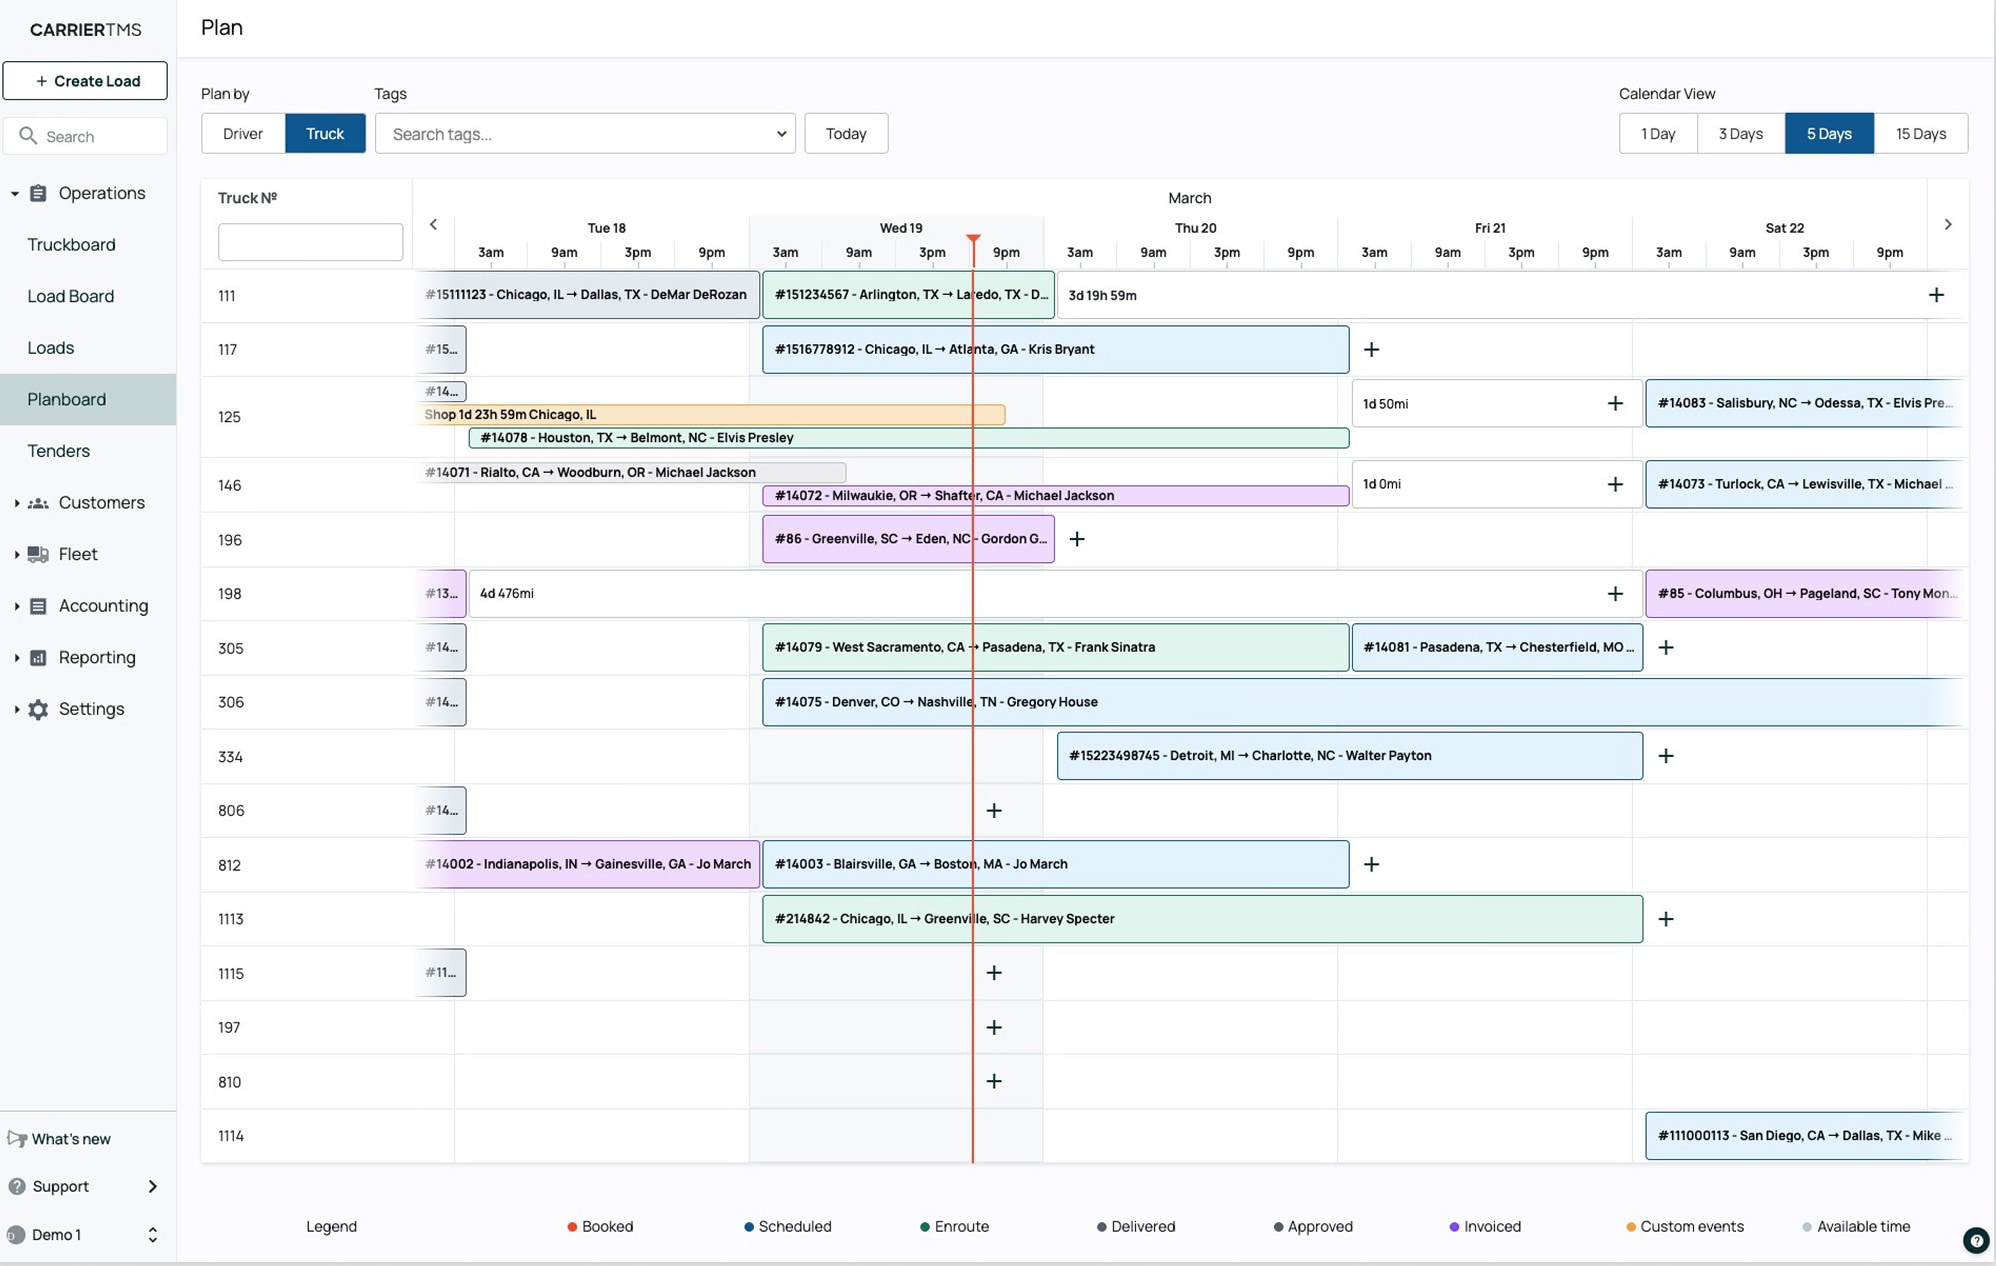Go to next dates with right arrow
1996x1266 pixels.
(1947, 225)
